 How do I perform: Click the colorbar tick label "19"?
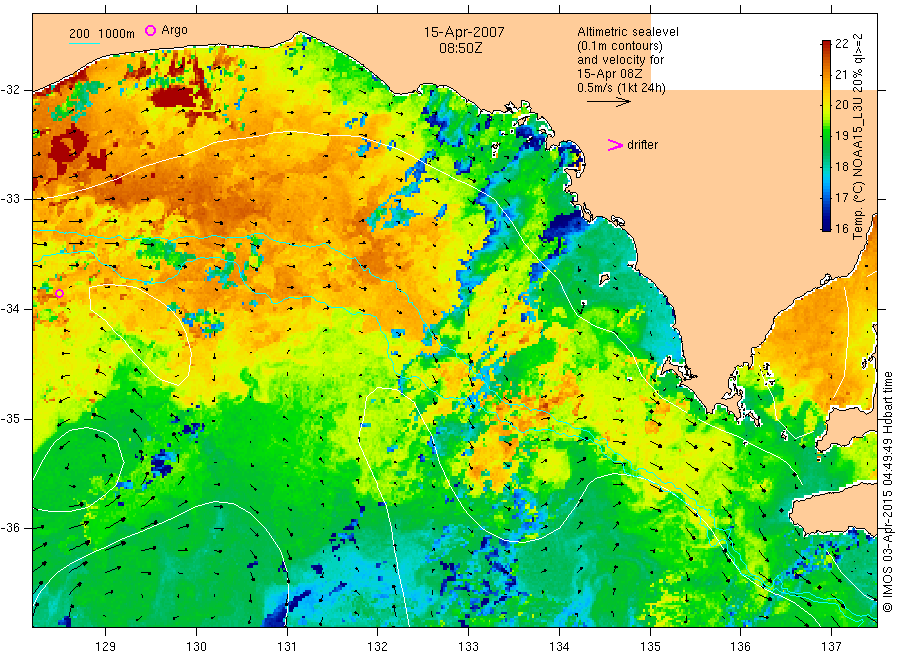click(841, 136)
